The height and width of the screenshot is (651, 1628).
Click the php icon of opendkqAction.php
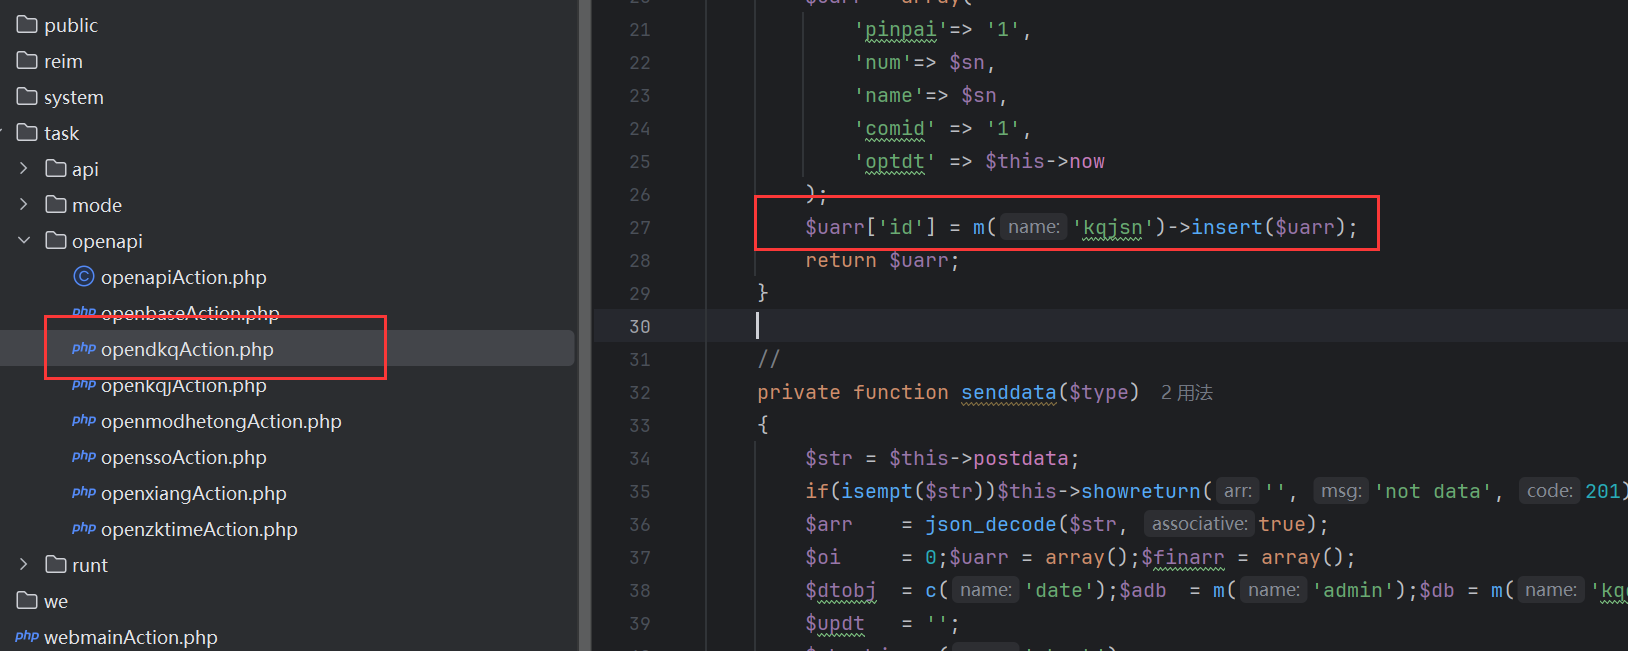coord(84,348)
